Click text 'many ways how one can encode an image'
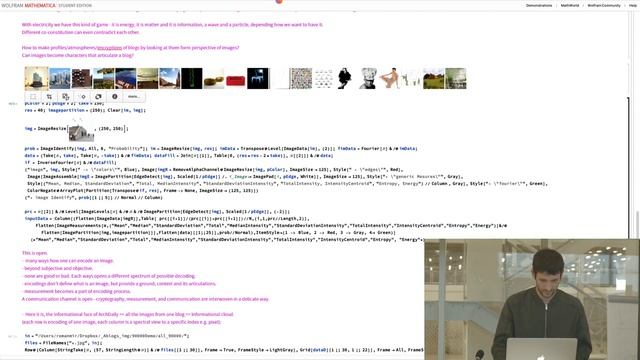 (x=69, y=261)
